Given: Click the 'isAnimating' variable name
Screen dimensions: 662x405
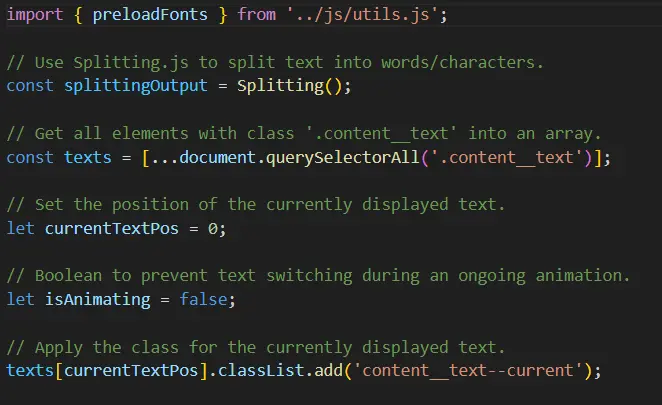Looking at the screenshot, I should coord(98,299).
